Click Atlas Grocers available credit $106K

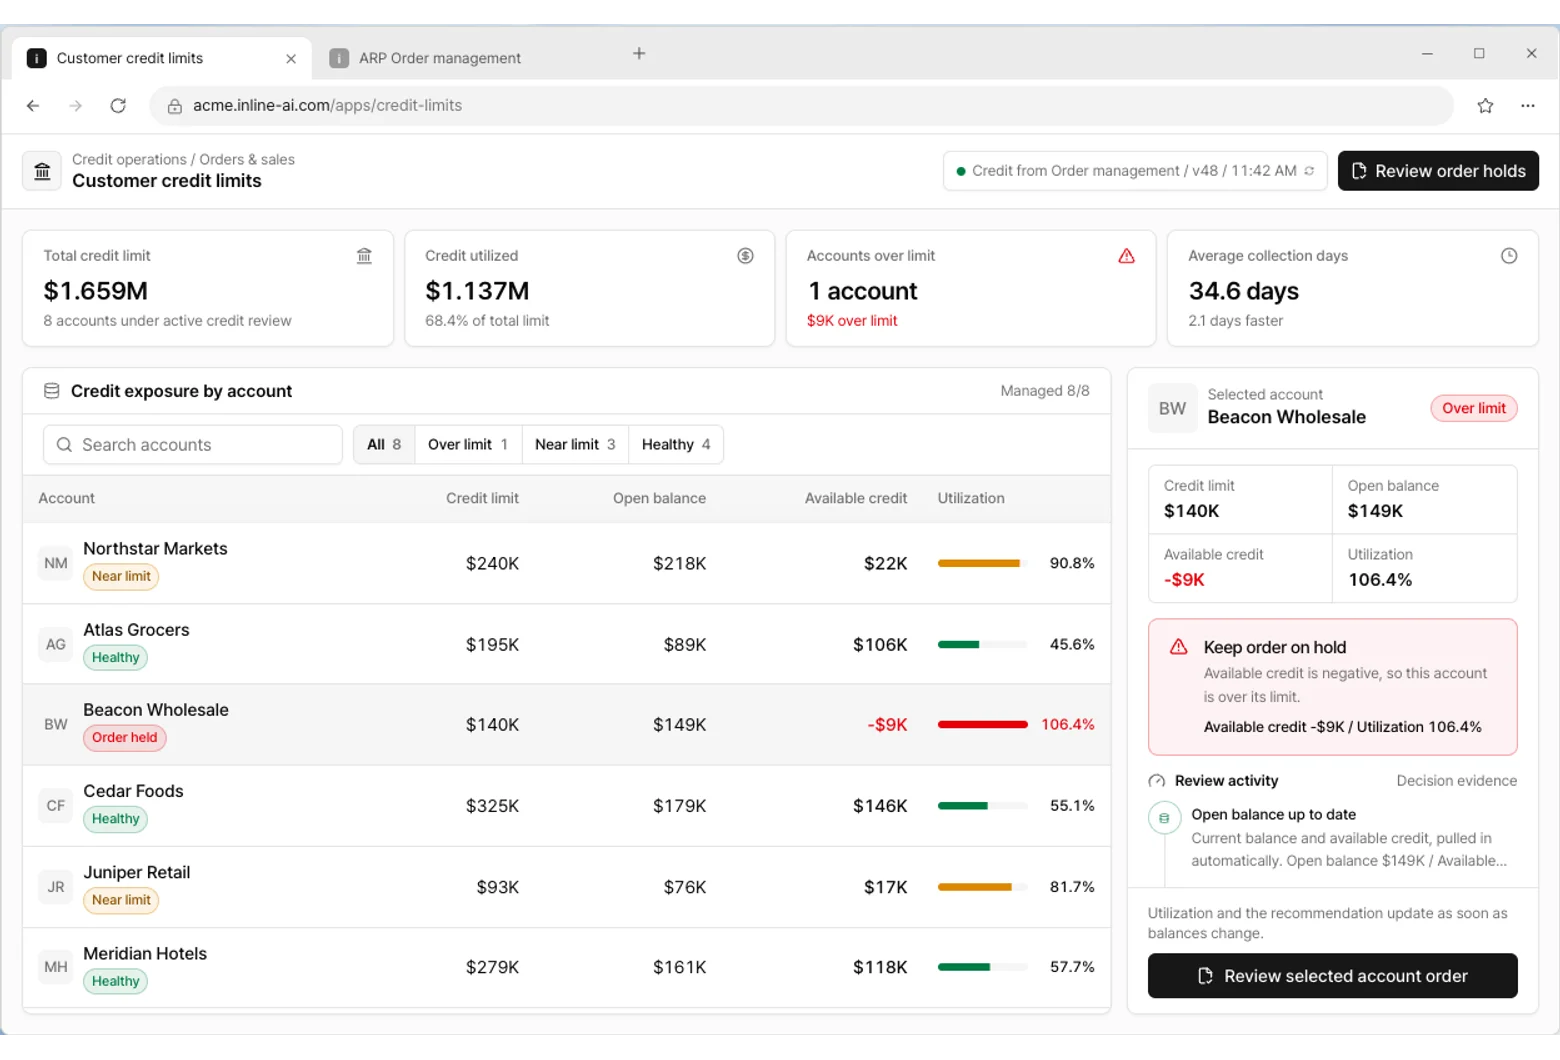pos(880,645)
